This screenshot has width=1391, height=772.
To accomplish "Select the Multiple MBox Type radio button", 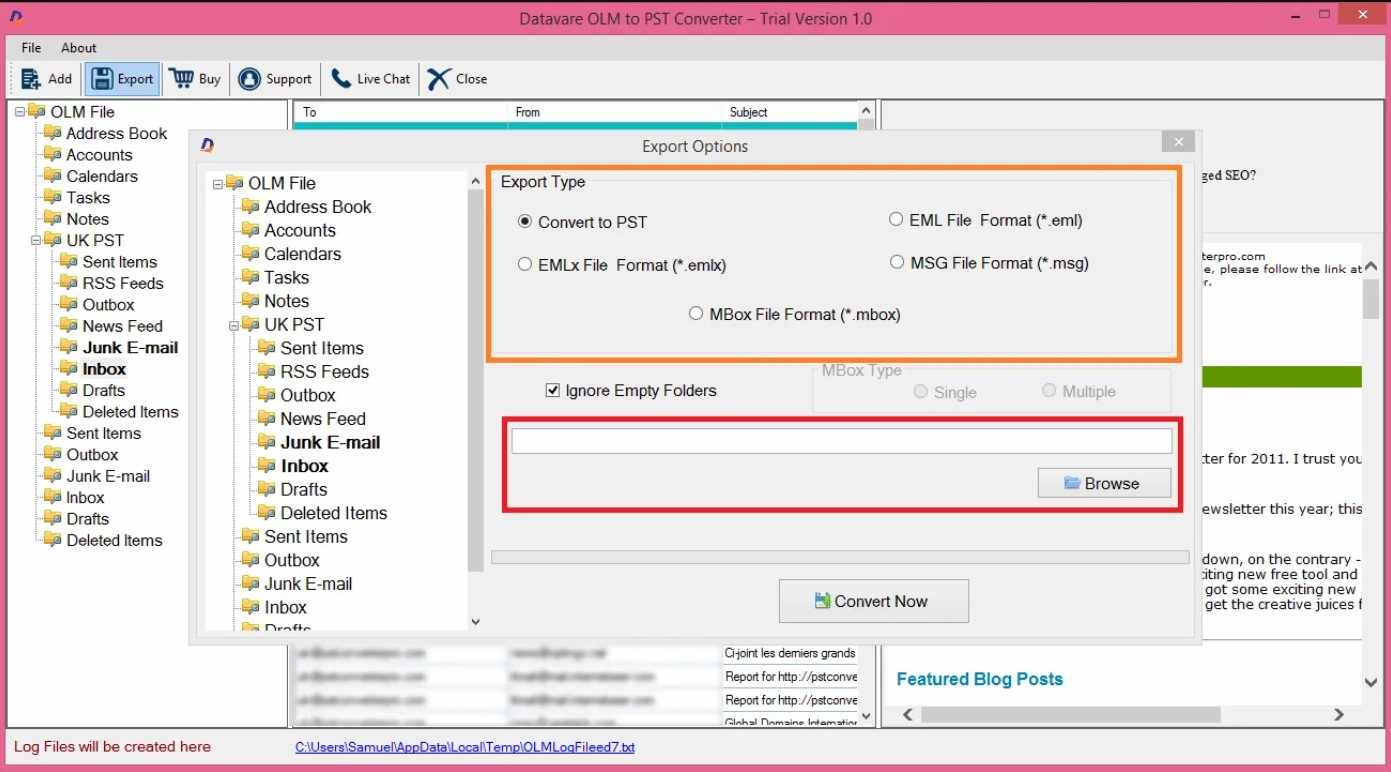I will (1048, 390).
